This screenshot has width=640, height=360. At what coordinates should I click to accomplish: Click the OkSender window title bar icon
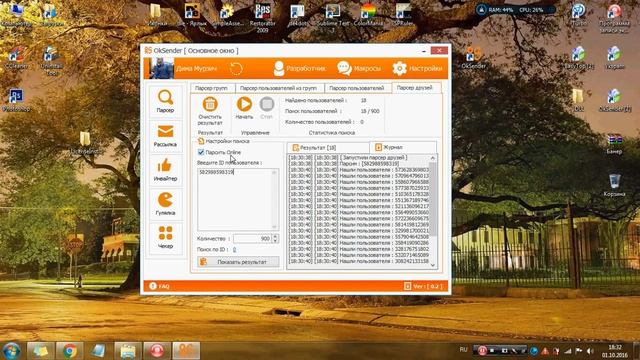[148, 51]
